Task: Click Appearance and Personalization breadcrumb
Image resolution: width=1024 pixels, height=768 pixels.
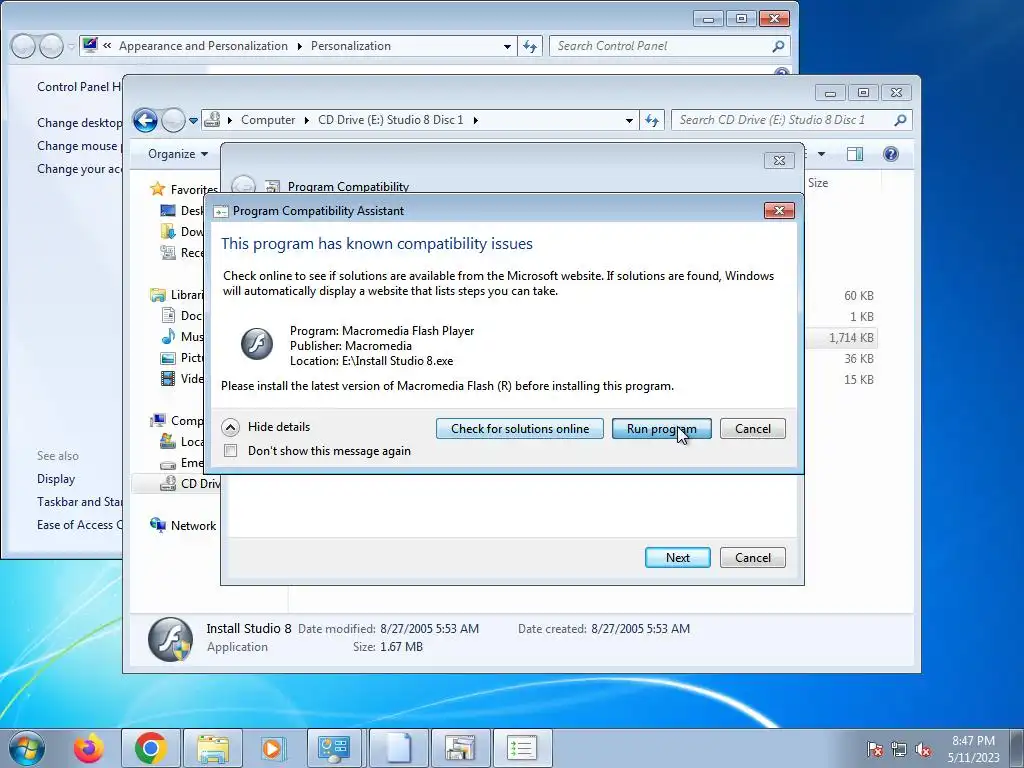Action: pos(203,46)
